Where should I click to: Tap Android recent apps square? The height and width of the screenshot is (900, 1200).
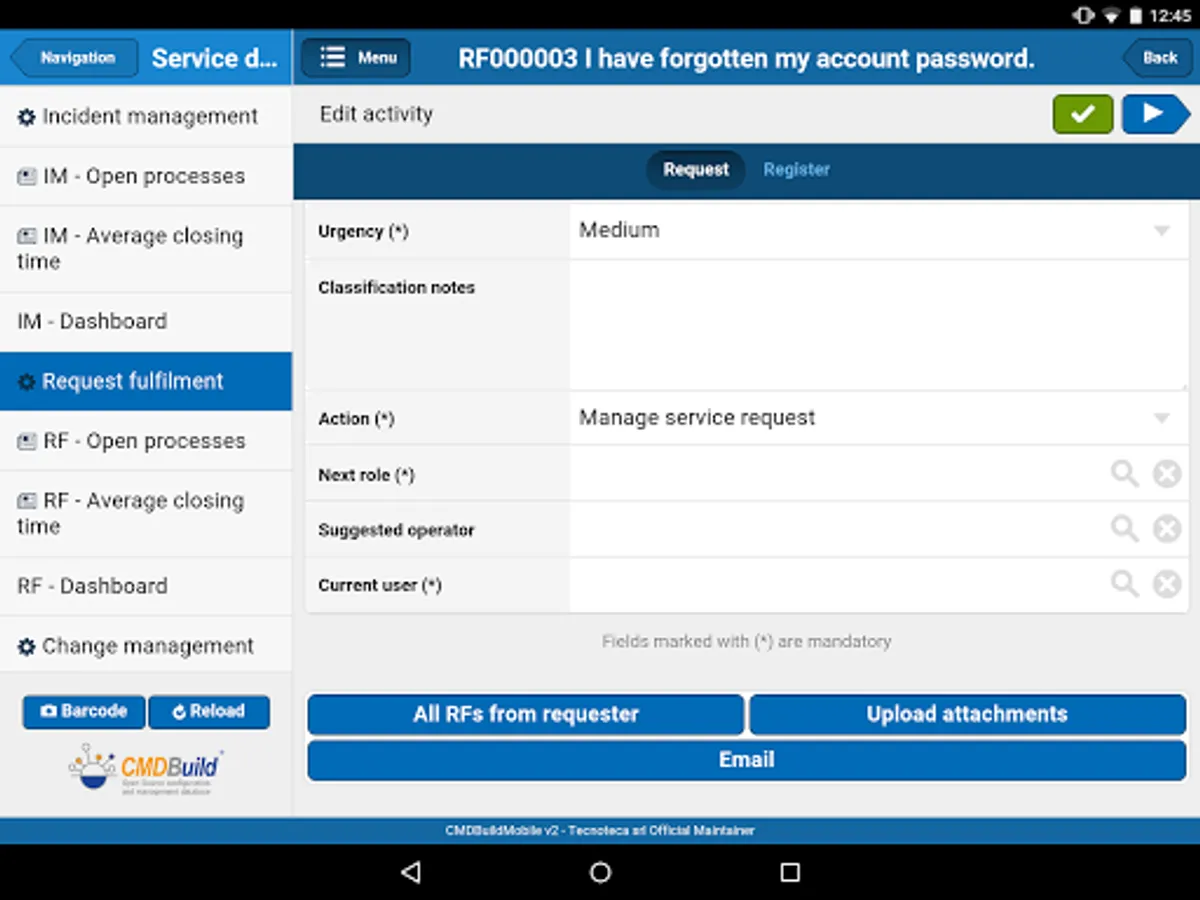[790, 872]
